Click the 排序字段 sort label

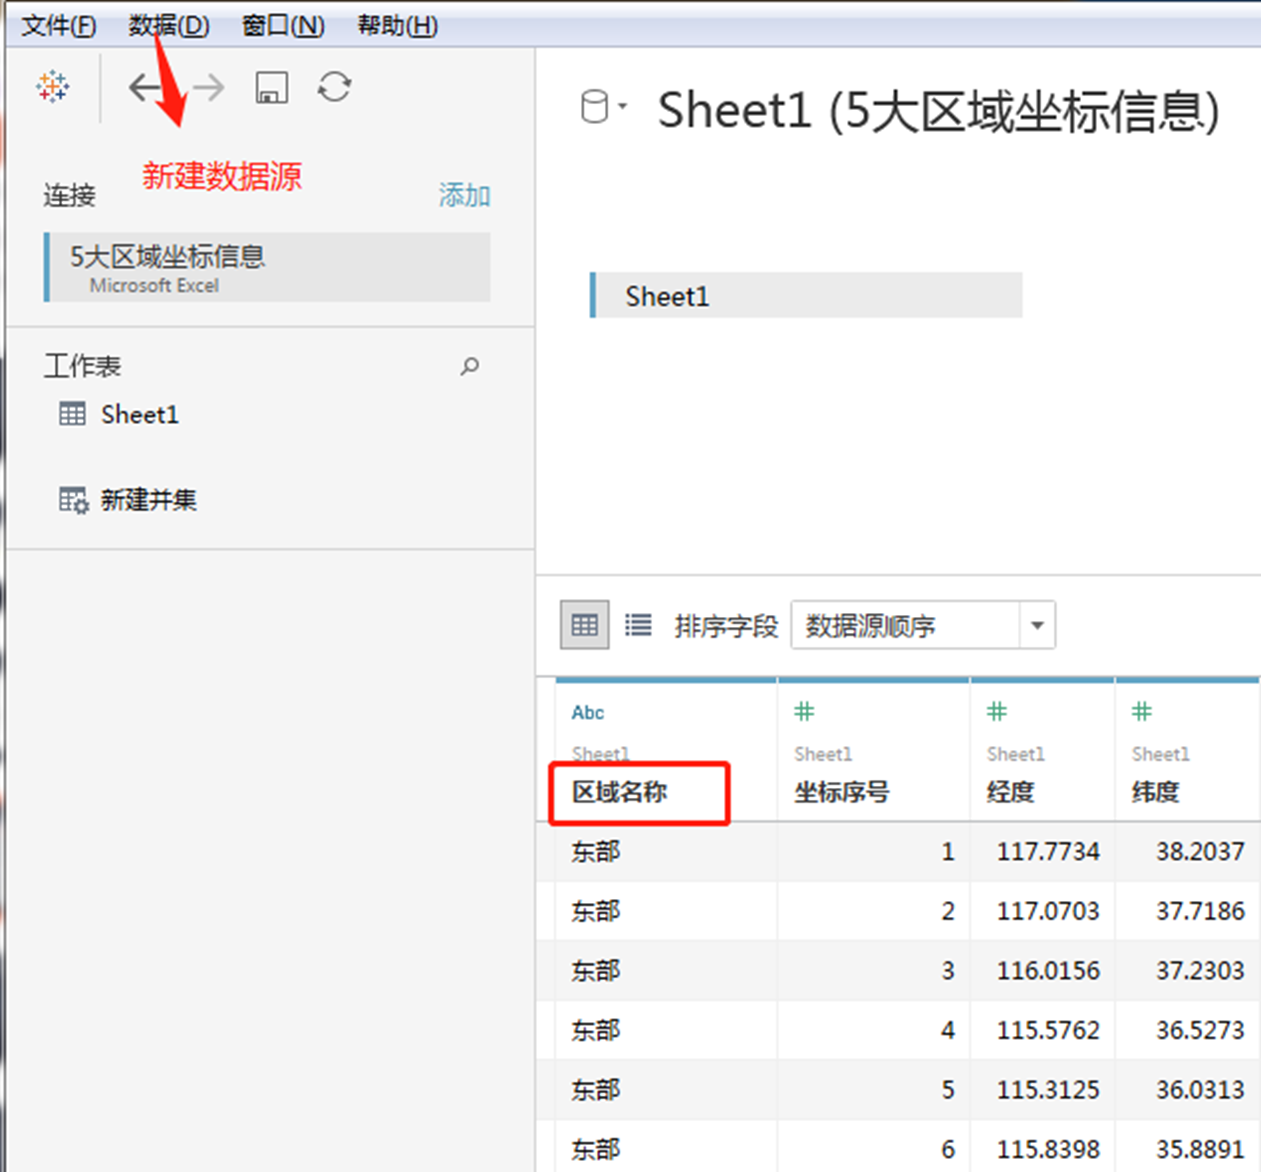click(726, 626)
